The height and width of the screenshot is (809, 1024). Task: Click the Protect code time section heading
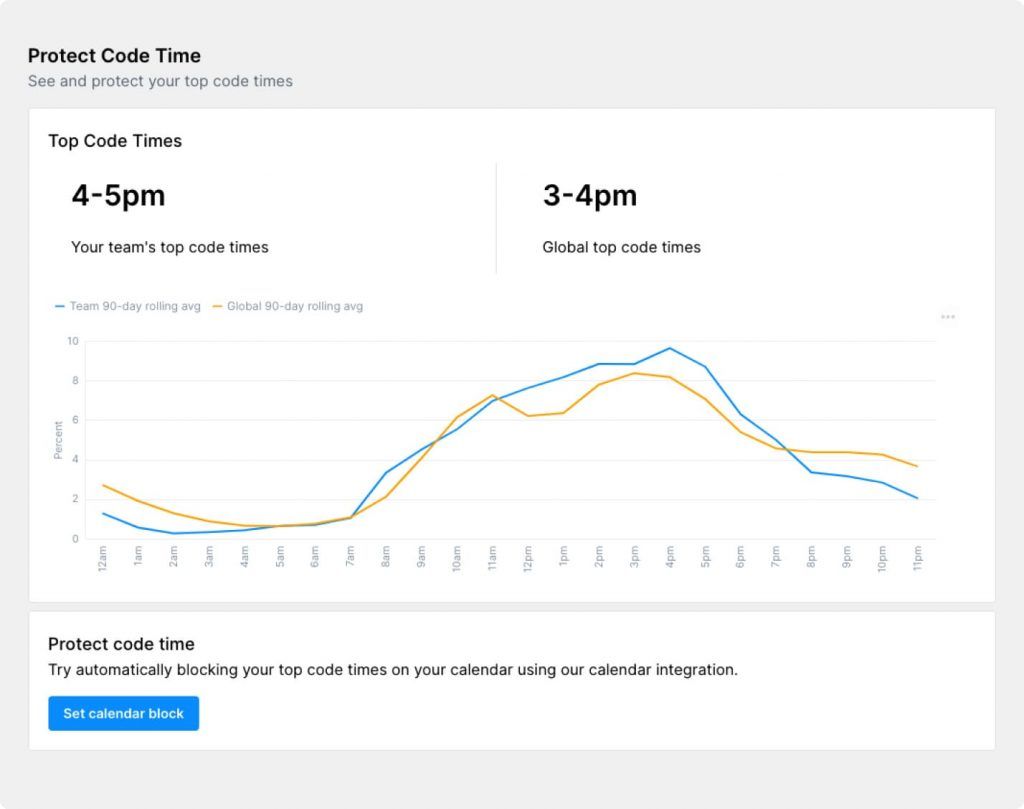tap(122, 644)
